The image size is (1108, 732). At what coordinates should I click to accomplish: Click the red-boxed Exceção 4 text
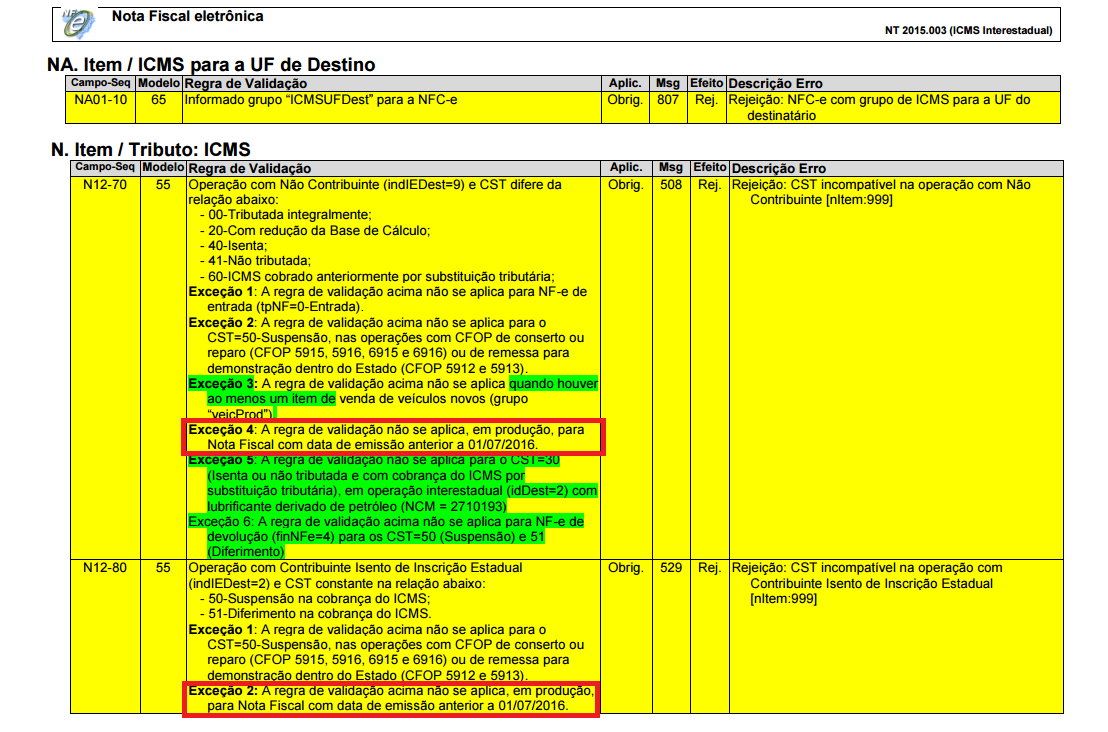pyautogui.click(x=393, y=437)
